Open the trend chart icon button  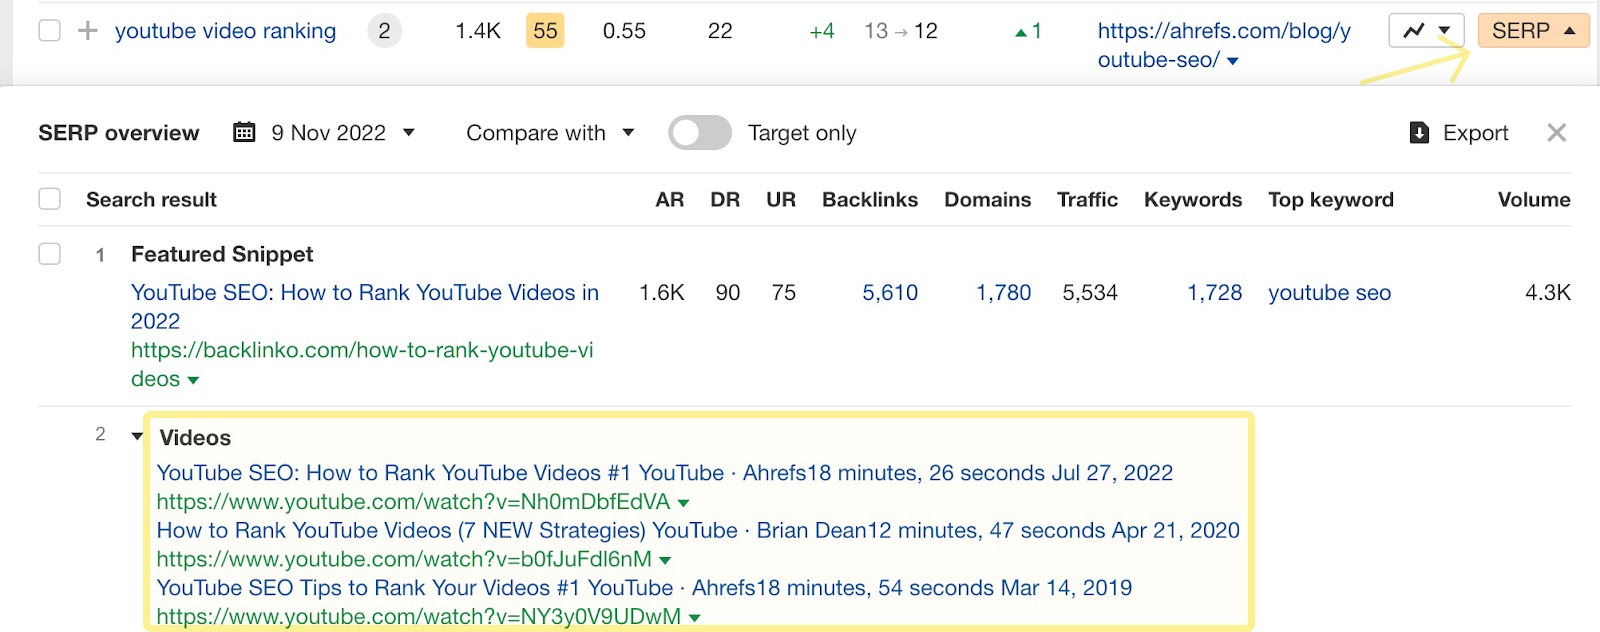(x=1426, y=31)
